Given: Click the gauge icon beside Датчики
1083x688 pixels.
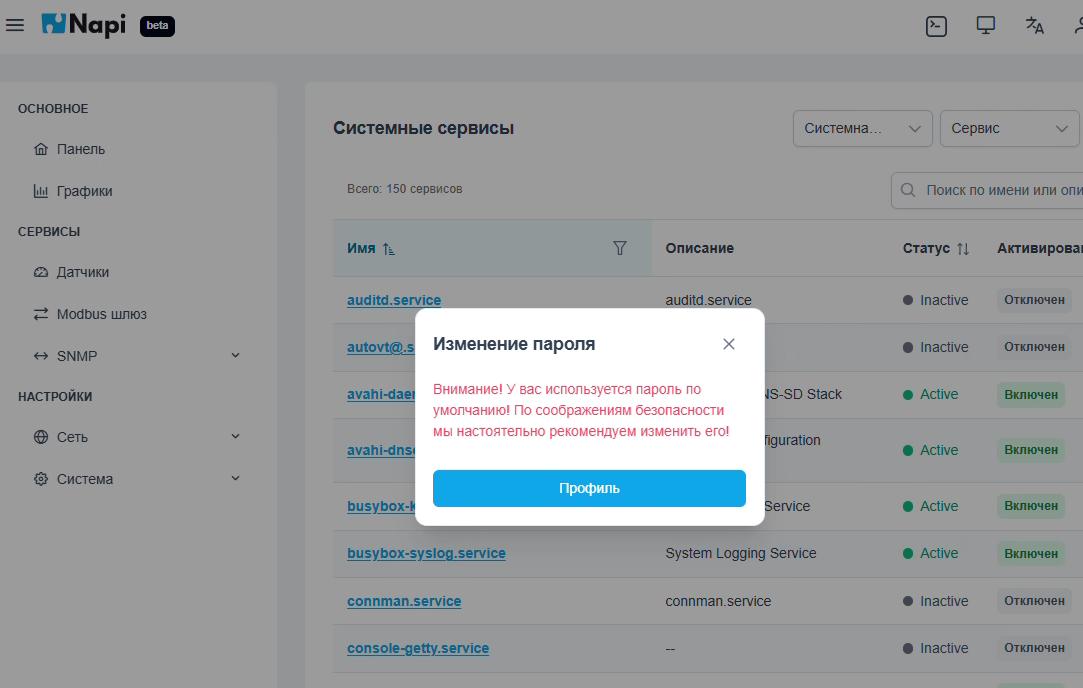Looking at the screenshot, I should 41,272.
